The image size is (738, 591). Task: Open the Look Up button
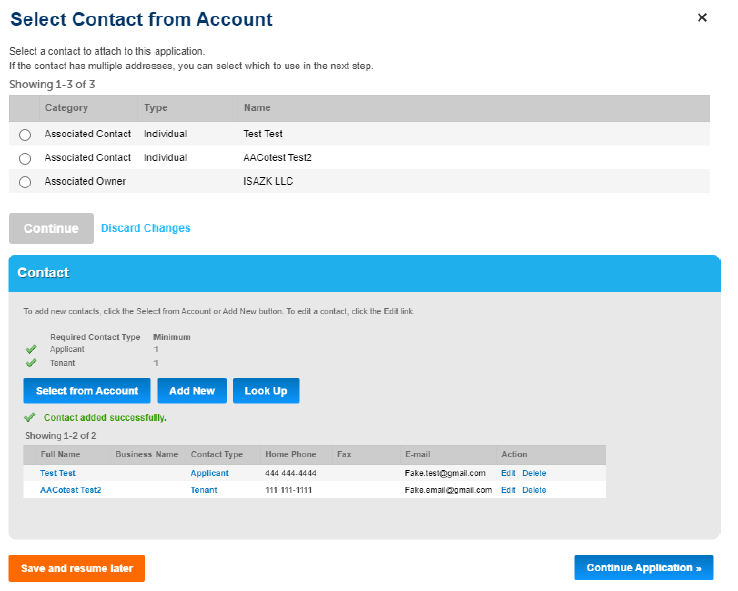tap(266, 391)
